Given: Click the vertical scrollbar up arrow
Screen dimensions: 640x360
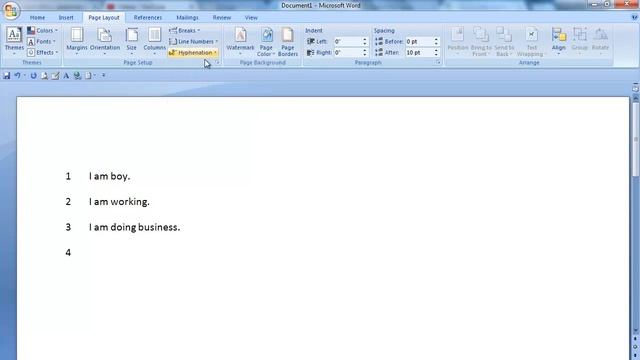Looking at the screenshot, I should [635, 98].
